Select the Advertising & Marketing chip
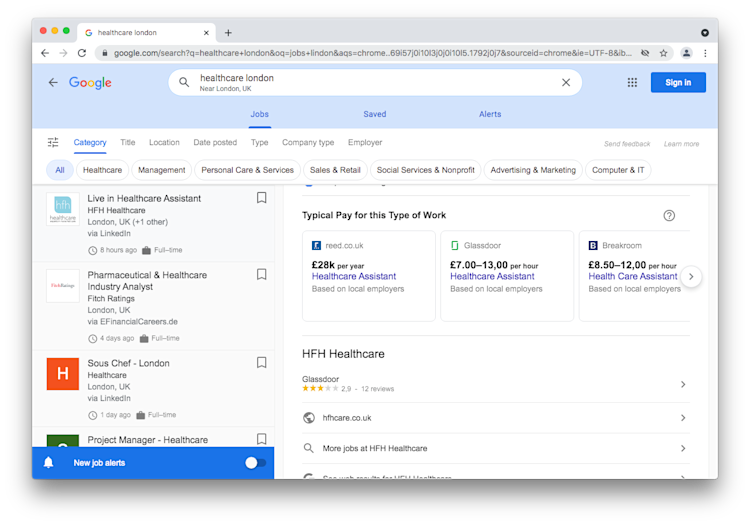Viewport: 750px width, 525px height. [533, 170]
